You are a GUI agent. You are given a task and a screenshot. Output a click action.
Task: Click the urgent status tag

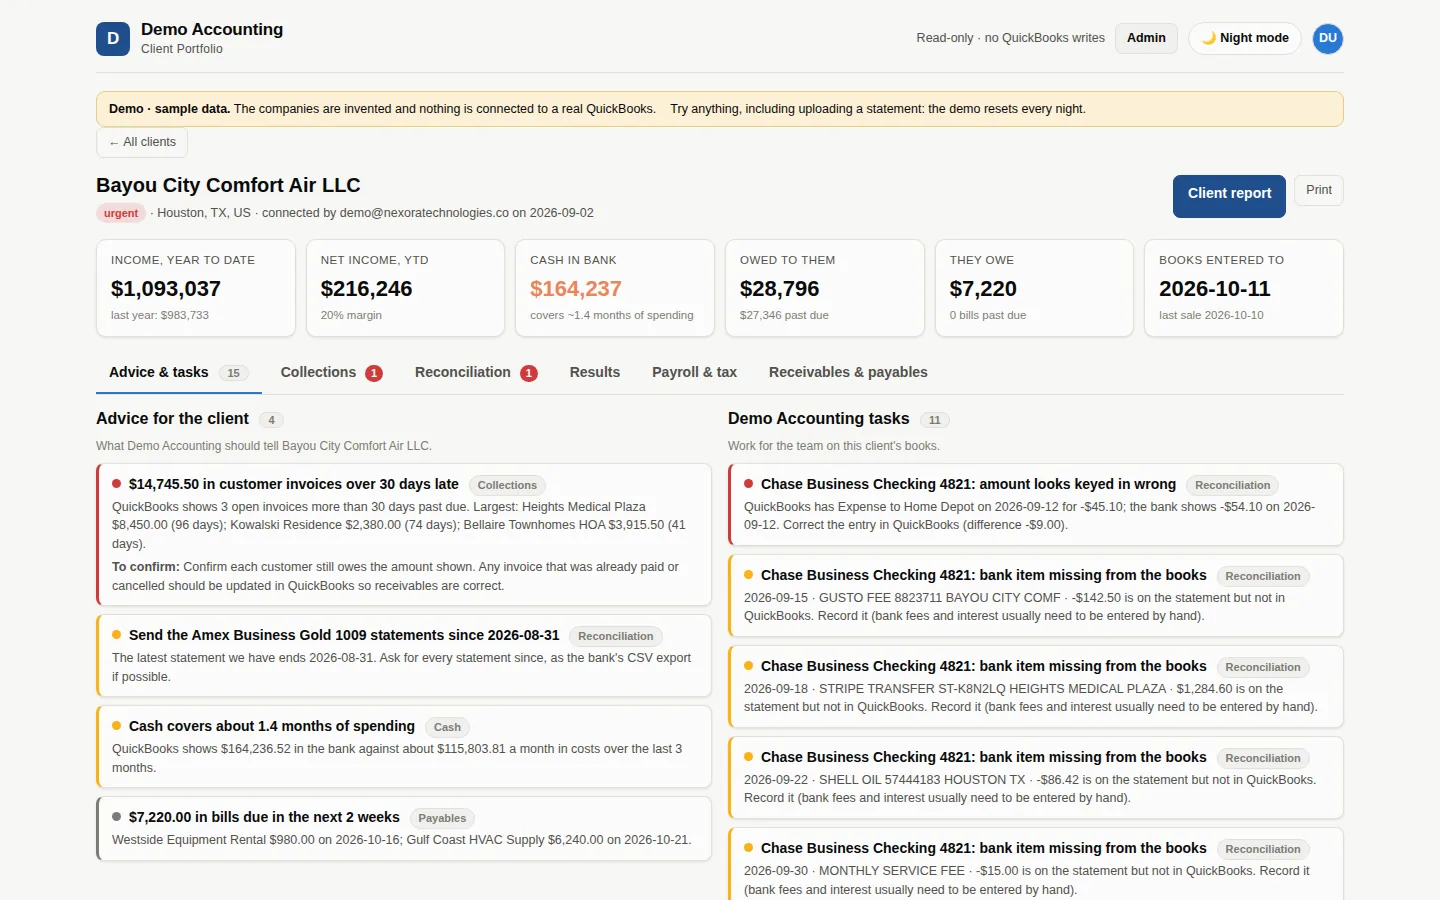pyautogui.click(x=121, y=213)
